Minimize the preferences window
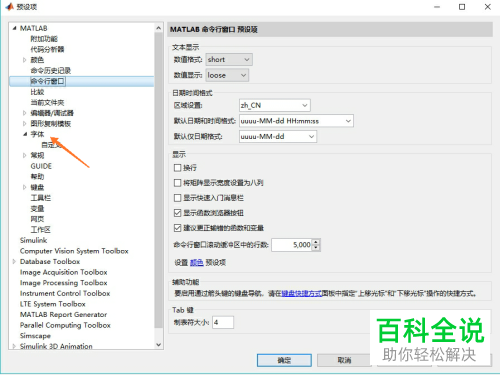The image size is (500, 375). [437, 7]
